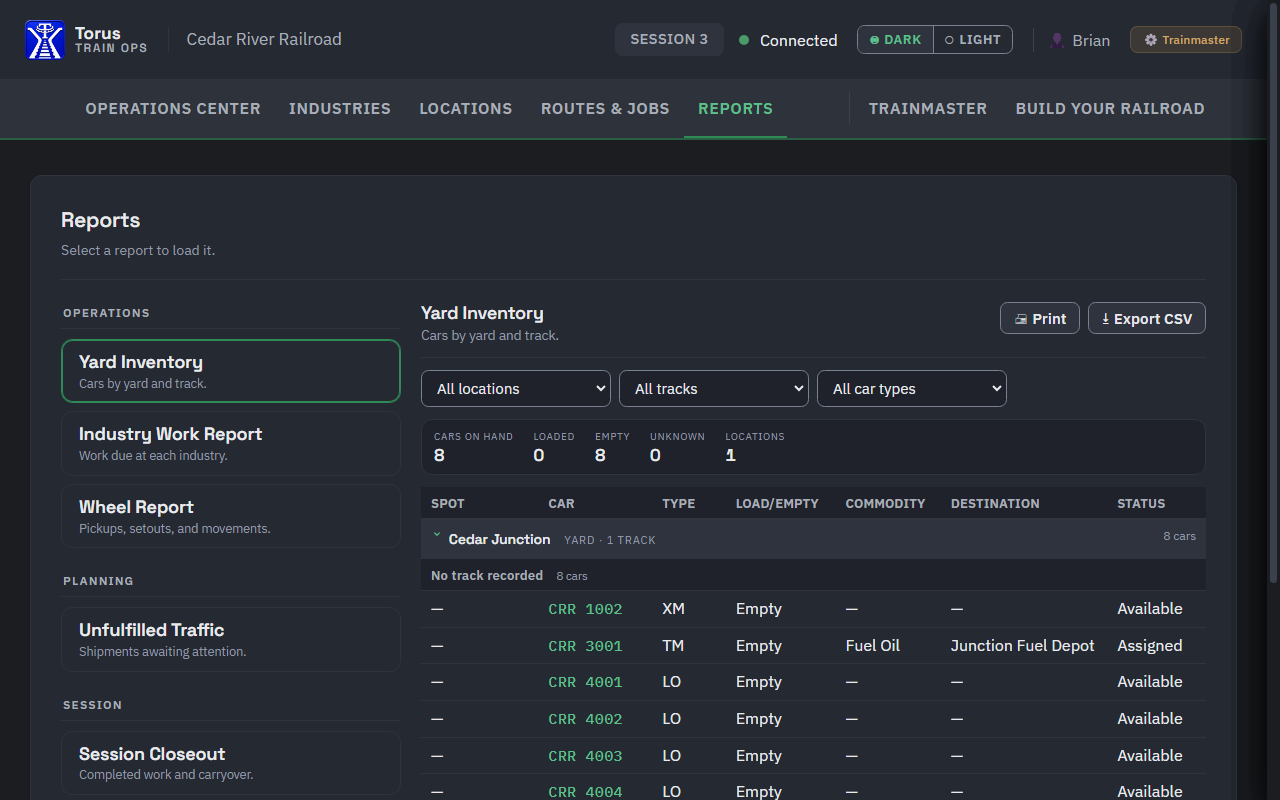Click the Junction Fuel Depot destination cell
Image resolution: width=1280 pixels, height=800 pixels.
[x=1023, y=646]
